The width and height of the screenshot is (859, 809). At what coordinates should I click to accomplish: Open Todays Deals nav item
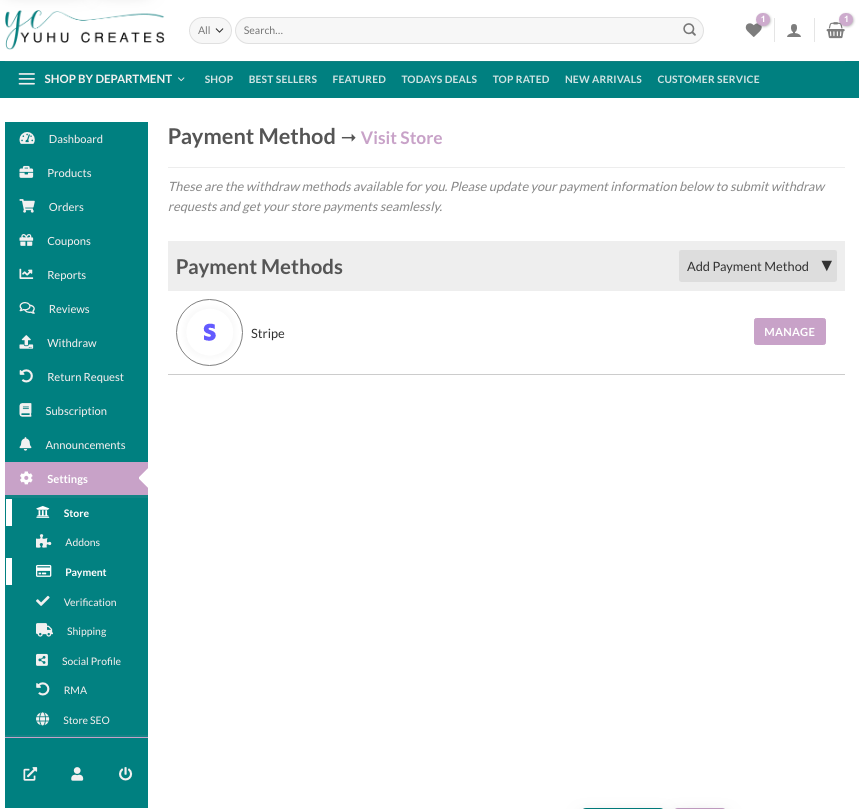pos(439,79)
